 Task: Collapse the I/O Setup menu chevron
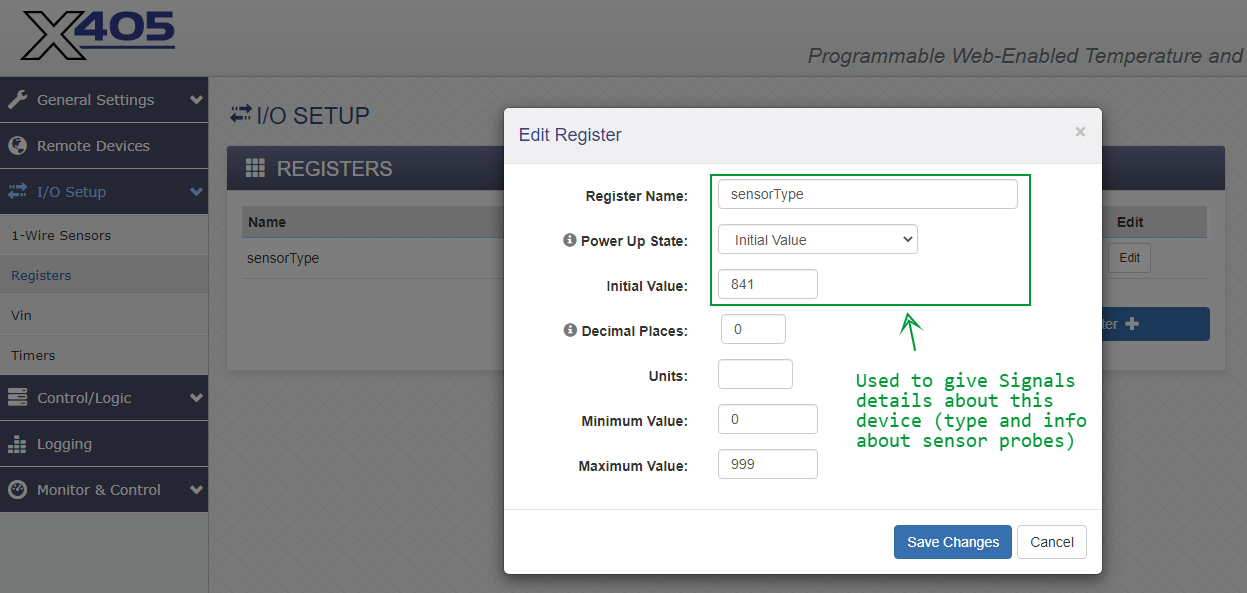196,192
